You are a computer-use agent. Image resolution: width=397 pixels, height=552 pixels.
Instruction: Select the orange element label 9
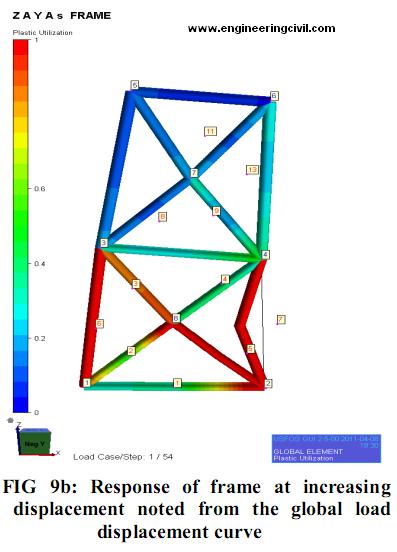coord(216,211)
